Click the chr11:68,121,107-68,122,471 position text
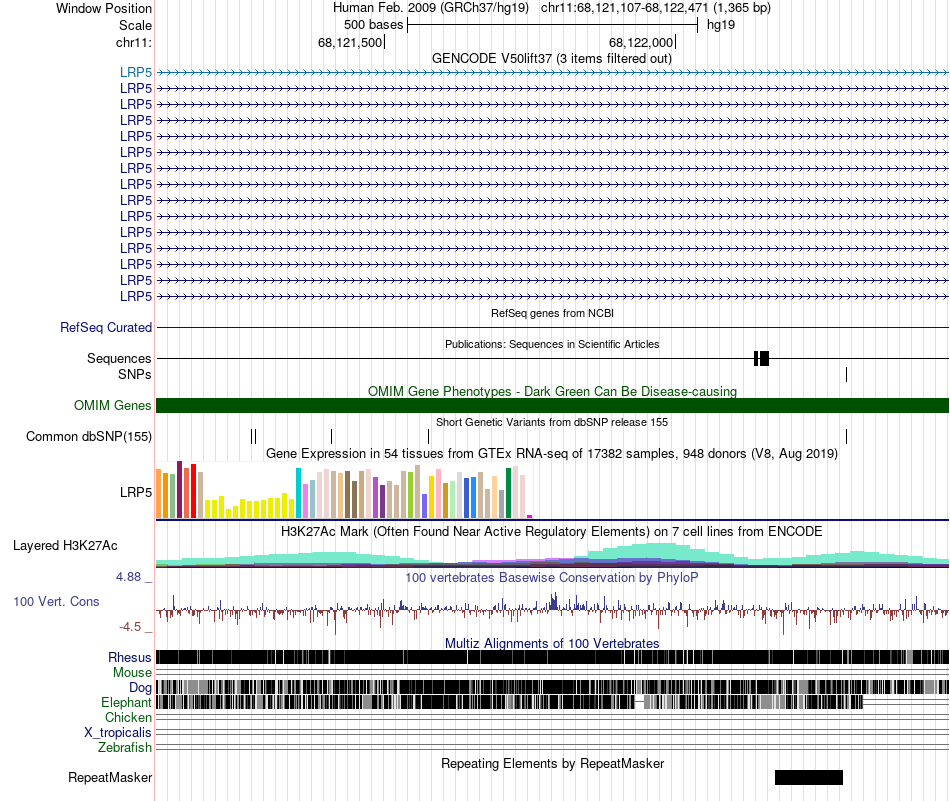 [656, 8]
